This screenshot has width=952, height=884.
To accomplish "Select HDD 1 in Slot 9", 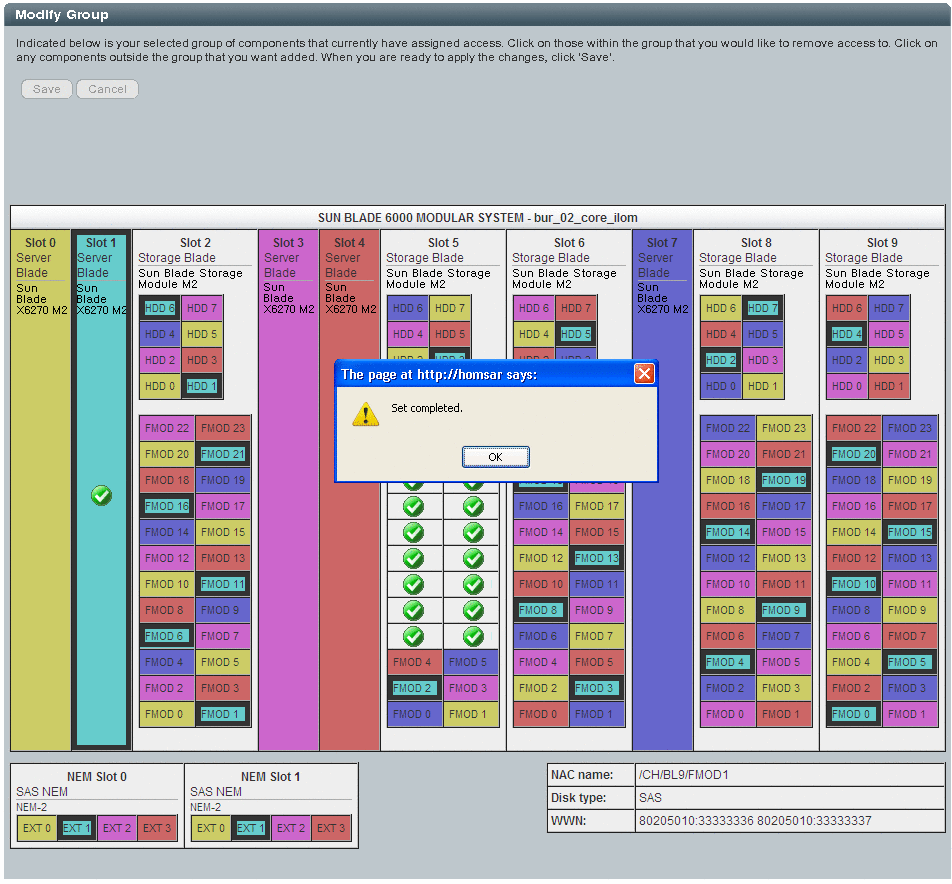I will pos(889,386).
